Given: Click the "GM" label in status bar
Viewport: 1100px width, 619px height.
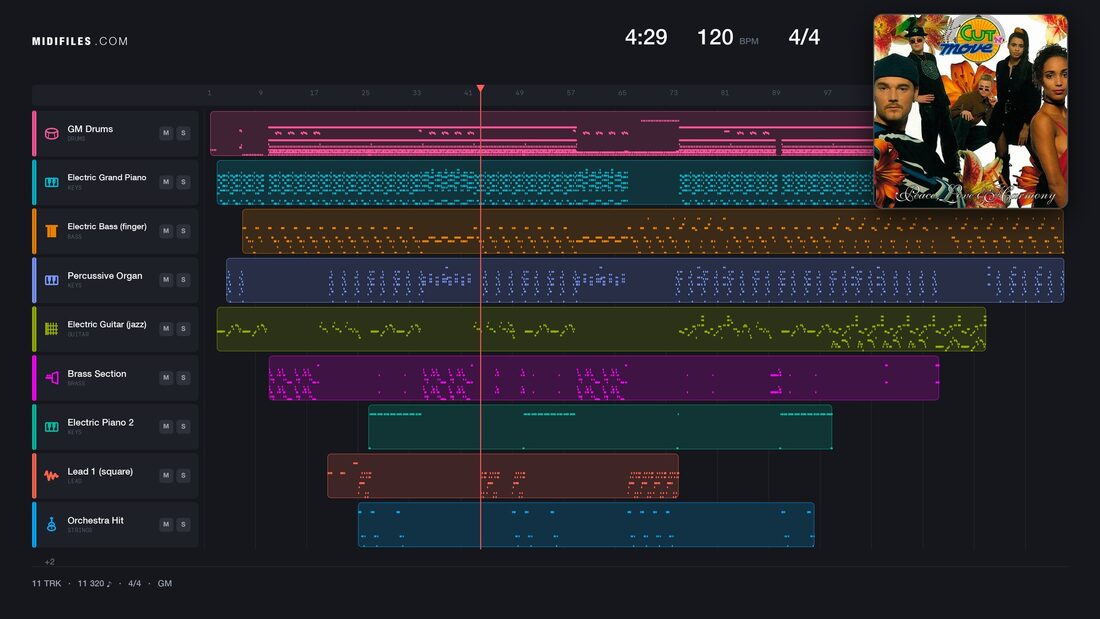Looking at the screenshot, I should click(x=165, y=583).
